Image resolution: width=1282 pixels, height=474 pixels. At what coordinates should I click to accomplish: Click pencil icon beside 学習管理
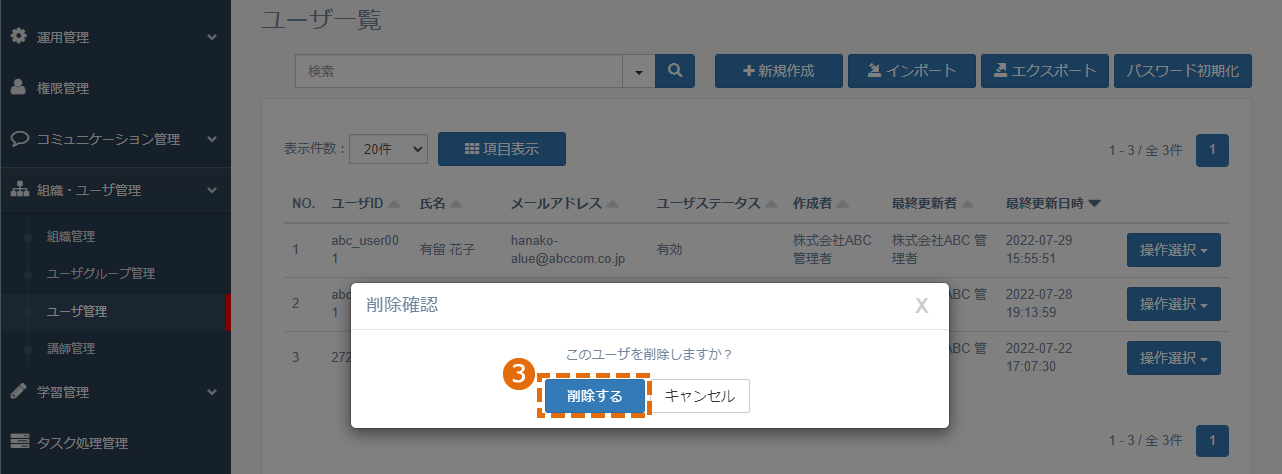coord(18,391)
